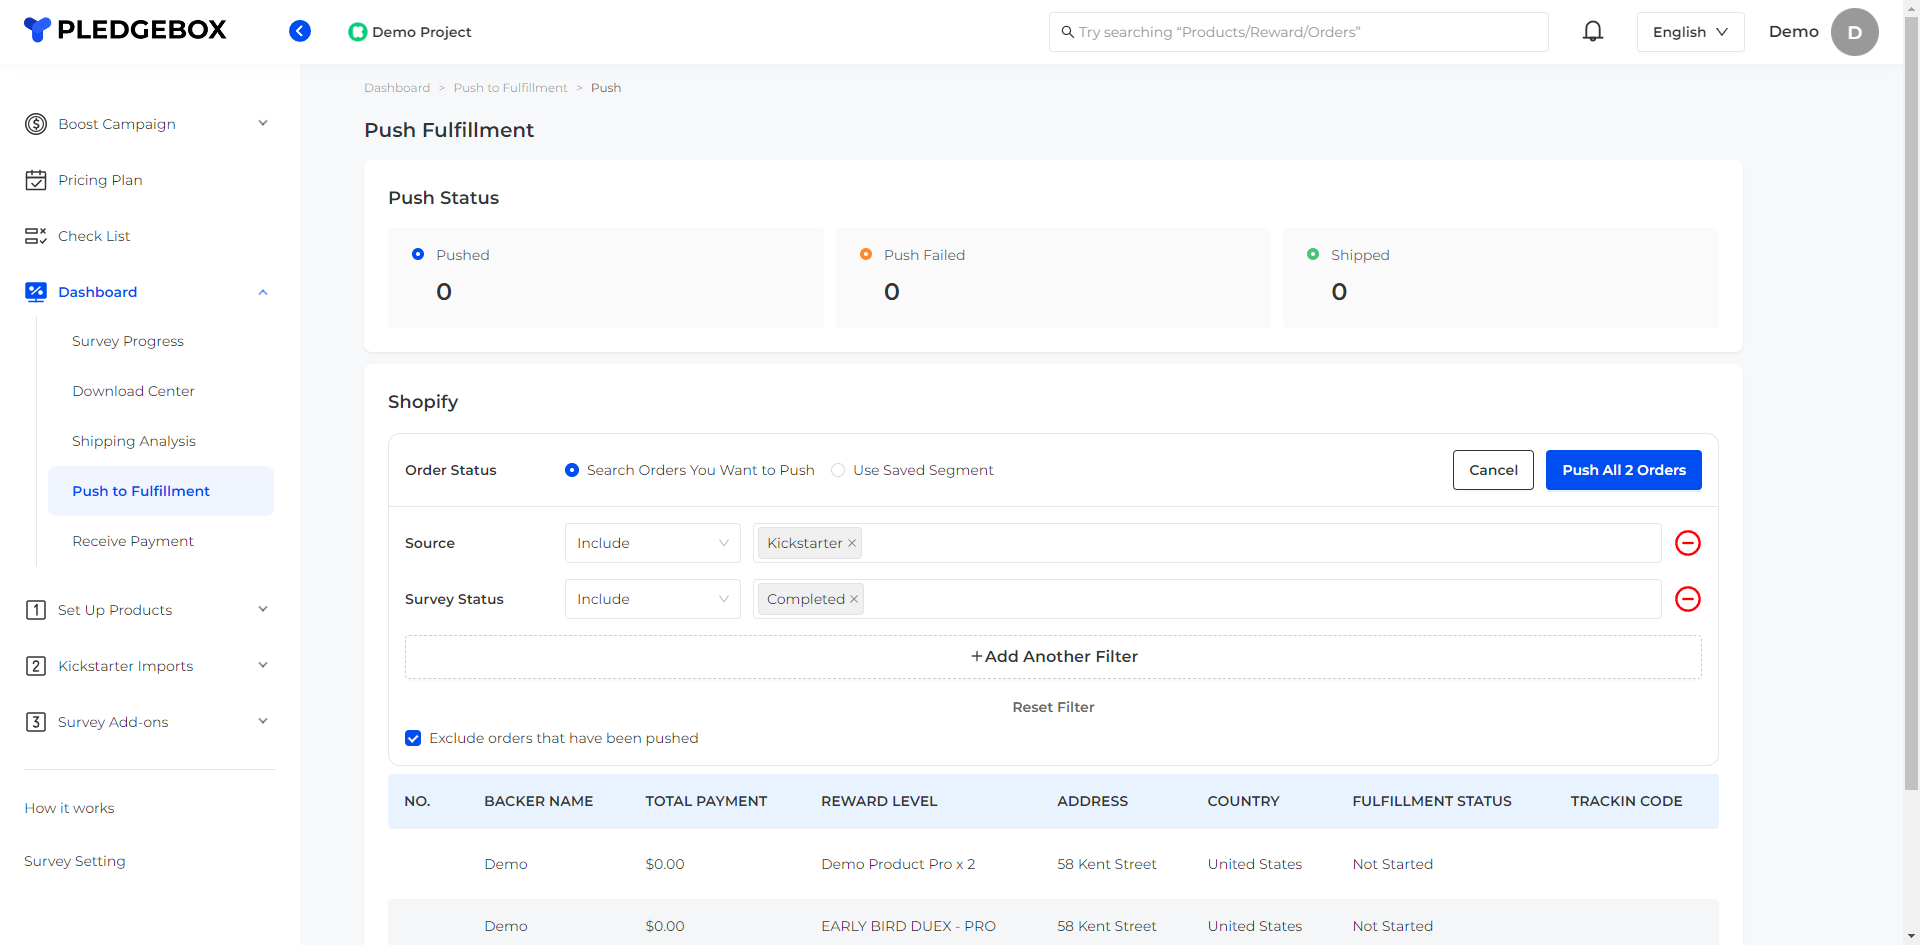Click the Boost Campaign coin icon
Screen dimensions: 1920x945
click(36, 124)
